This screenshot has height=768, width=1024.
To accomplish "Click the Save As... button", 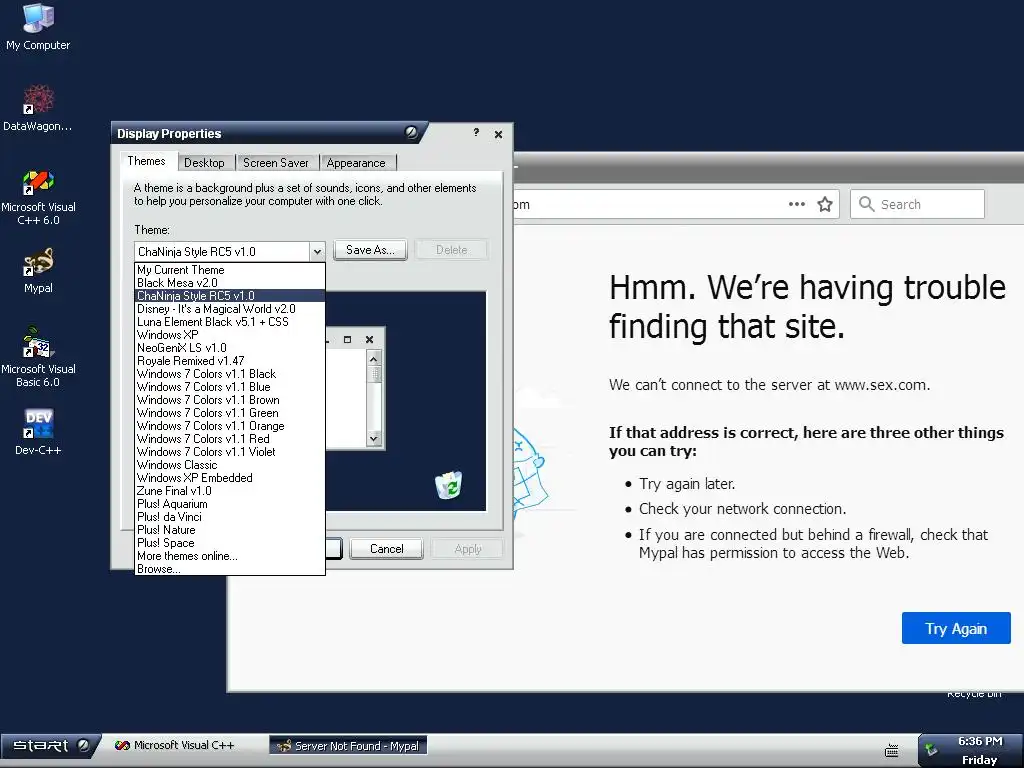I will (x=370, y=250).
